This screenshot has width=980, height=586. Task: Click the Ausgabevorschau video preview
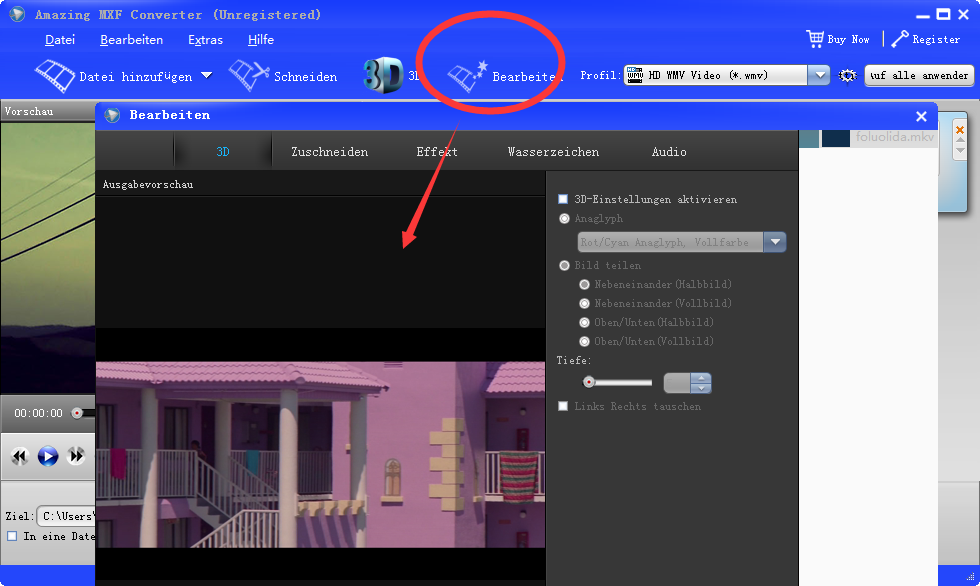(321, 455)
